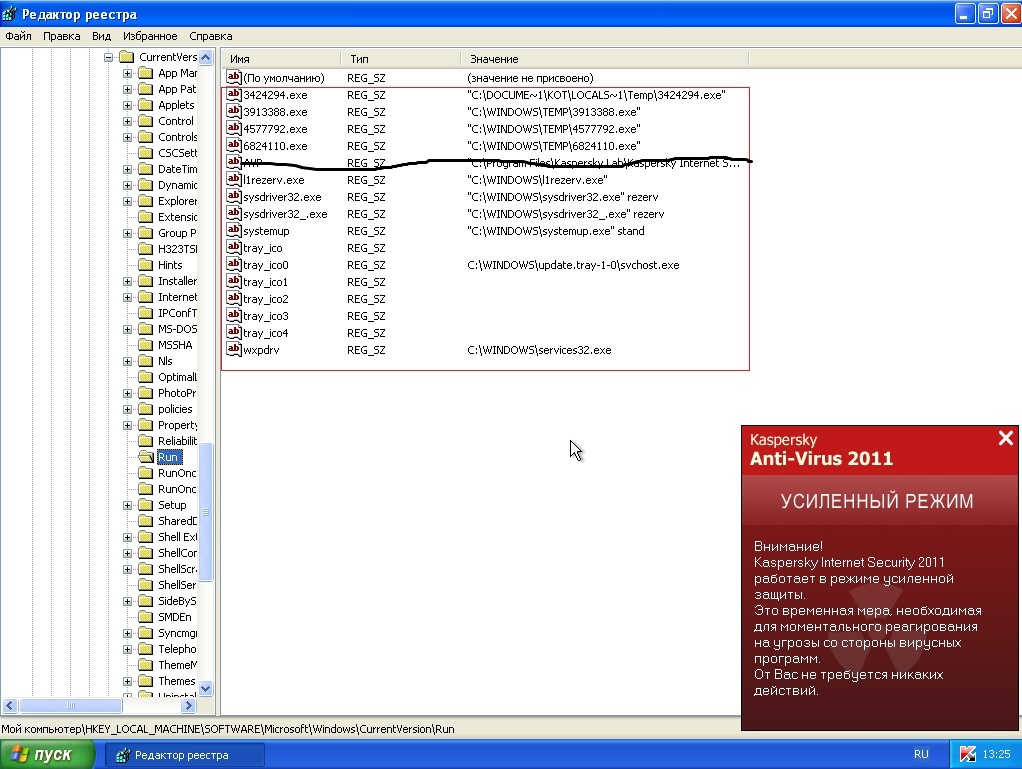
Task: Open the Избранное menu
Action: pos(150,36)
